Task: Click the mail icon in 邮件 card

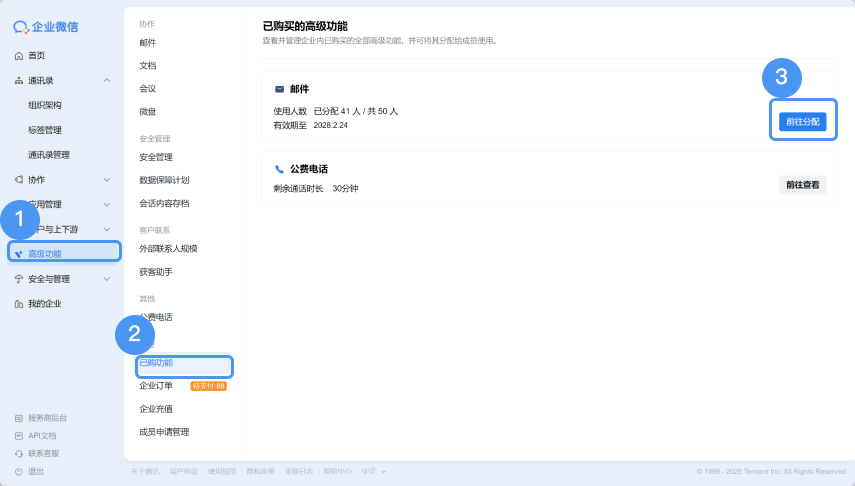Action: [x=279, y=89]
